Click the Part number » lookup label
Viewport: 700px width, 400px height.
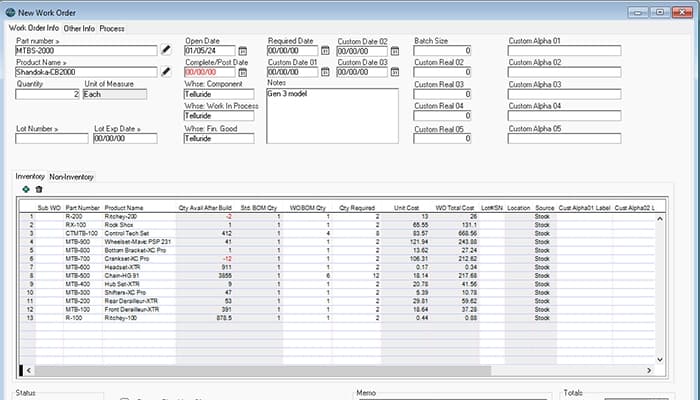pos(37,41)
